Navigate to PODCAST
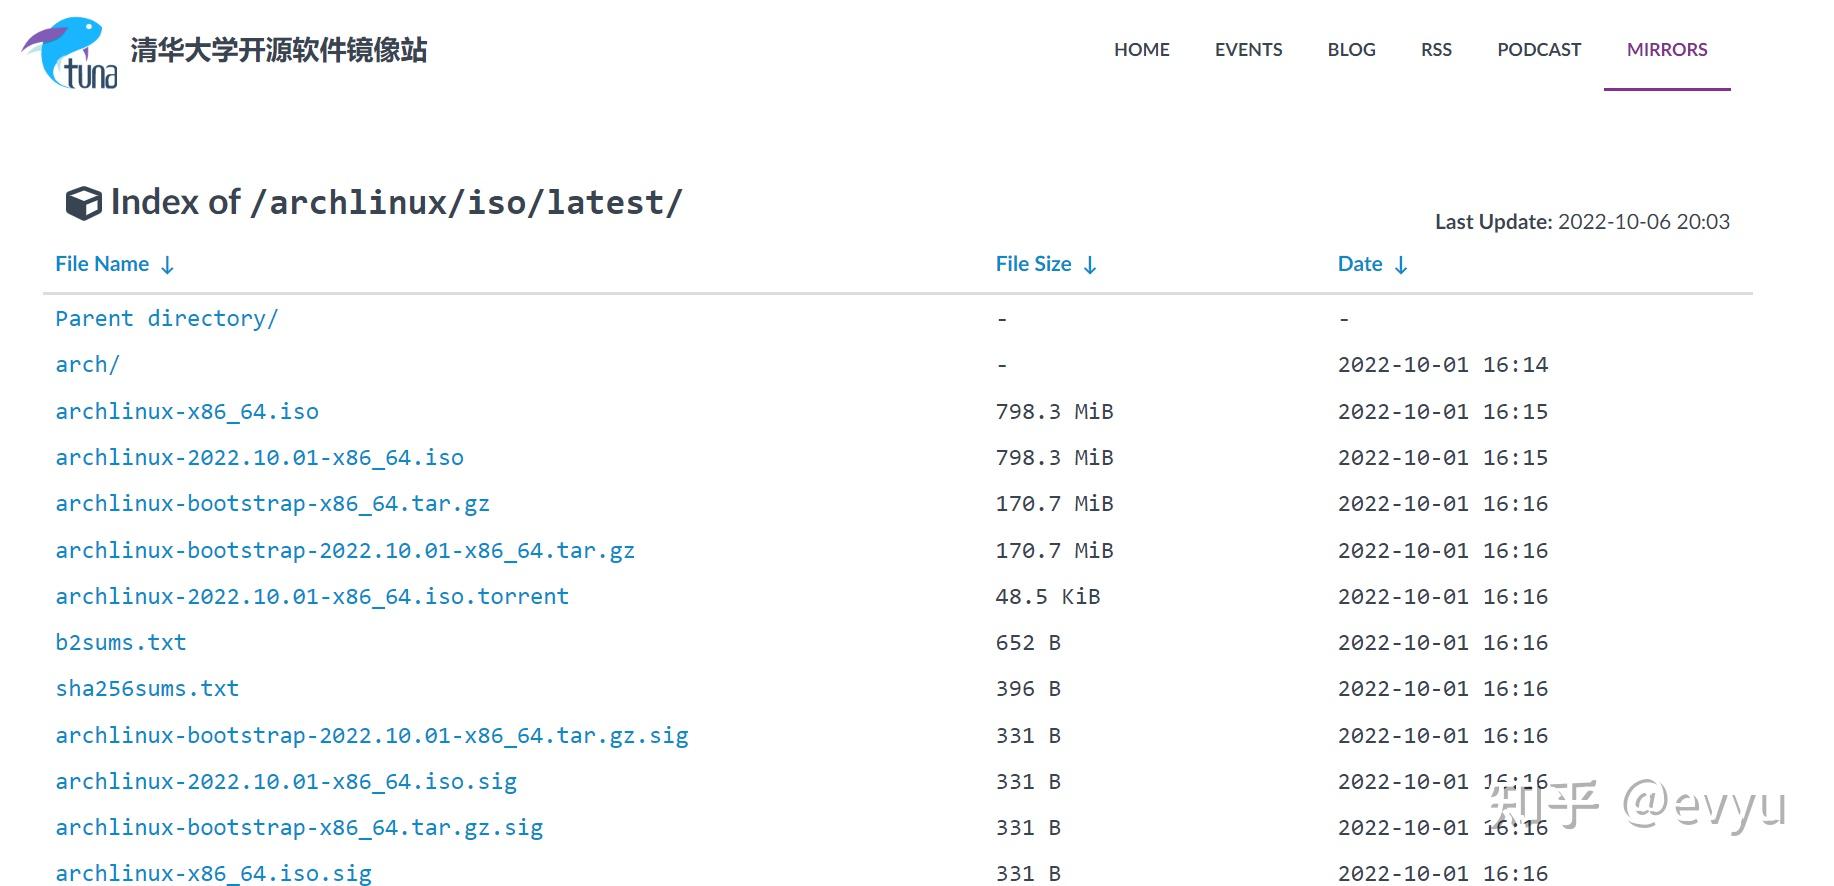 [x=1538, y=50]
